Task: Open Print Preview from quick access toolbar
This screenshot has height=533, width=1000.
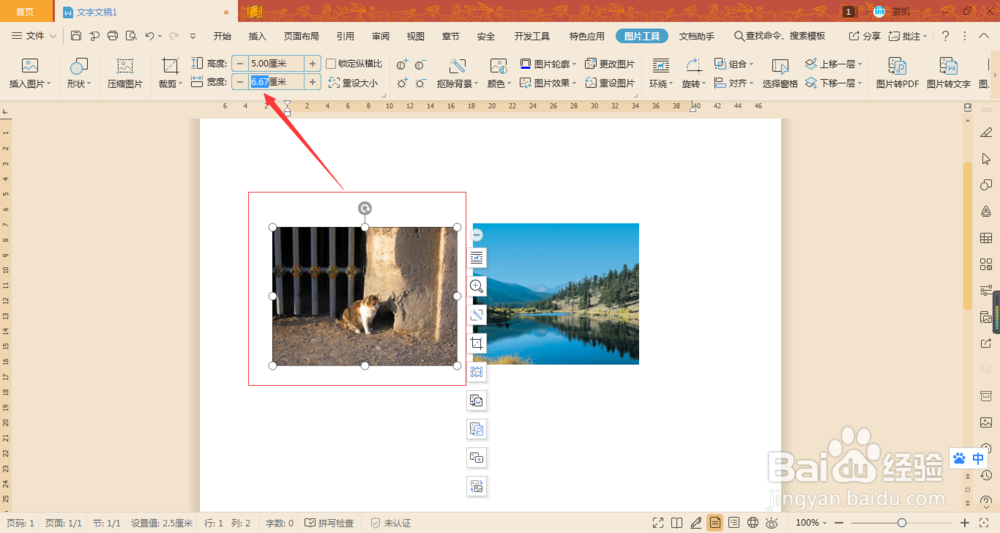Action: point(131,36)
